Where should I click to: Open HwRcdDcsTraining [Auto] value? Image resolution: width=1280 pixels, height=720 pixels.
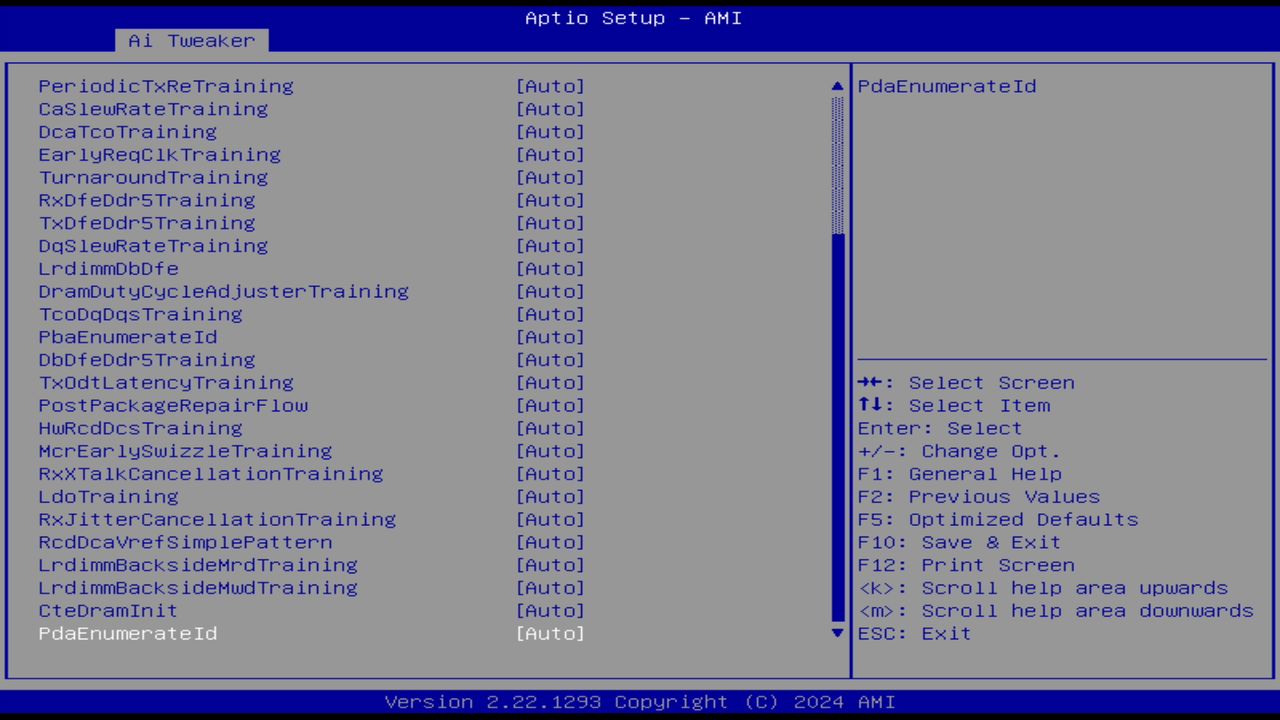click(x=550, y=429)
